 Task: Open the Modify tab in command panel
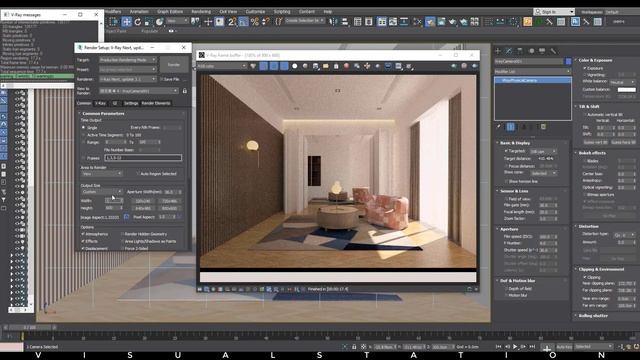tap(509, 51)
